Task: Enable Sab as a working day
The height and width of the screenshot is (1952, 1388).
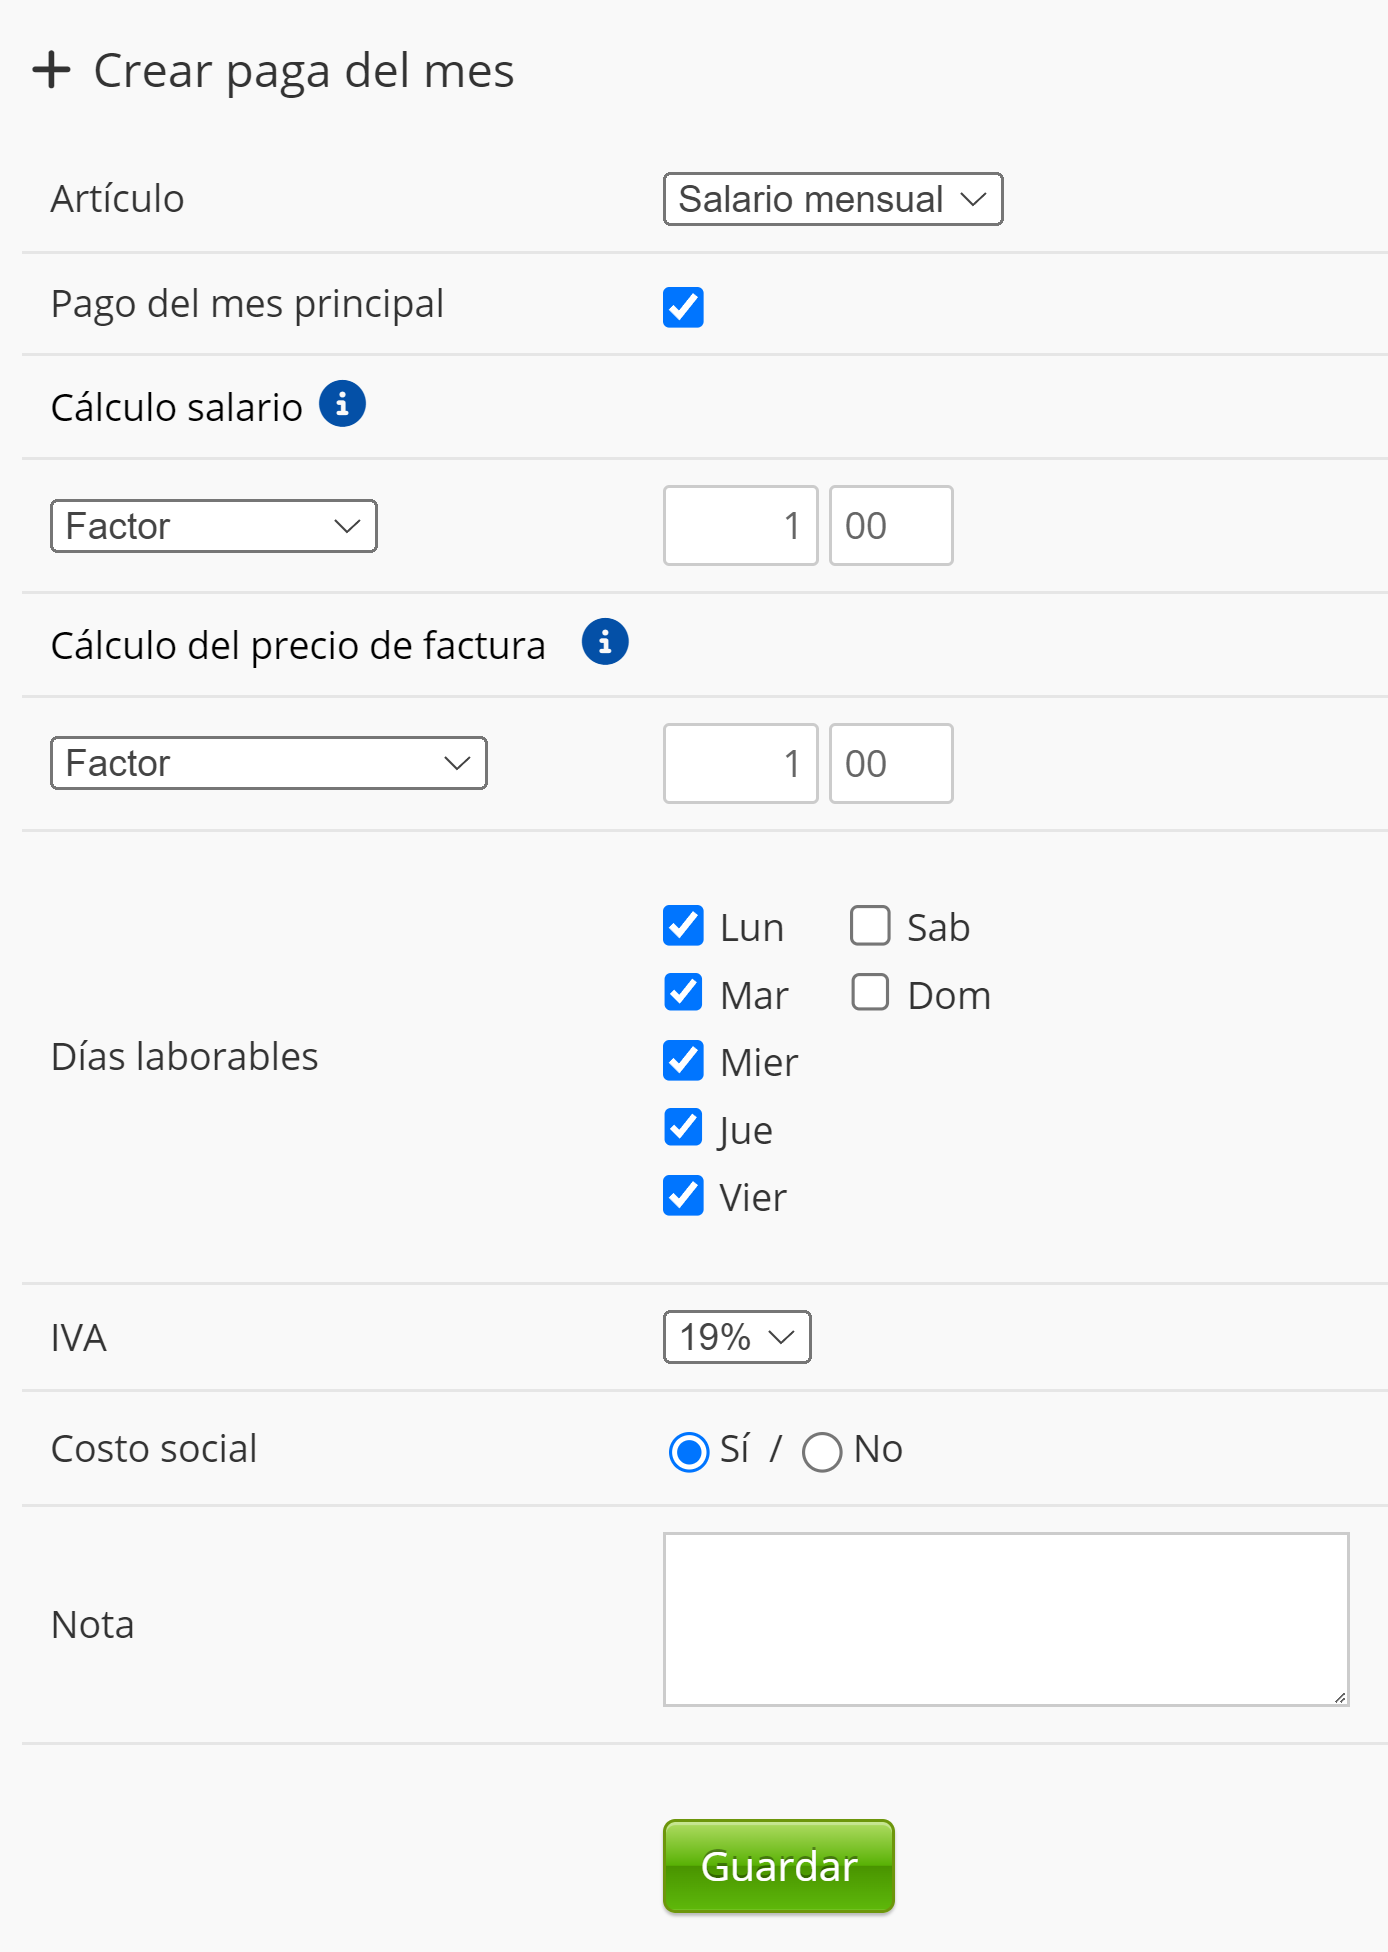Action: coord(870,926)
